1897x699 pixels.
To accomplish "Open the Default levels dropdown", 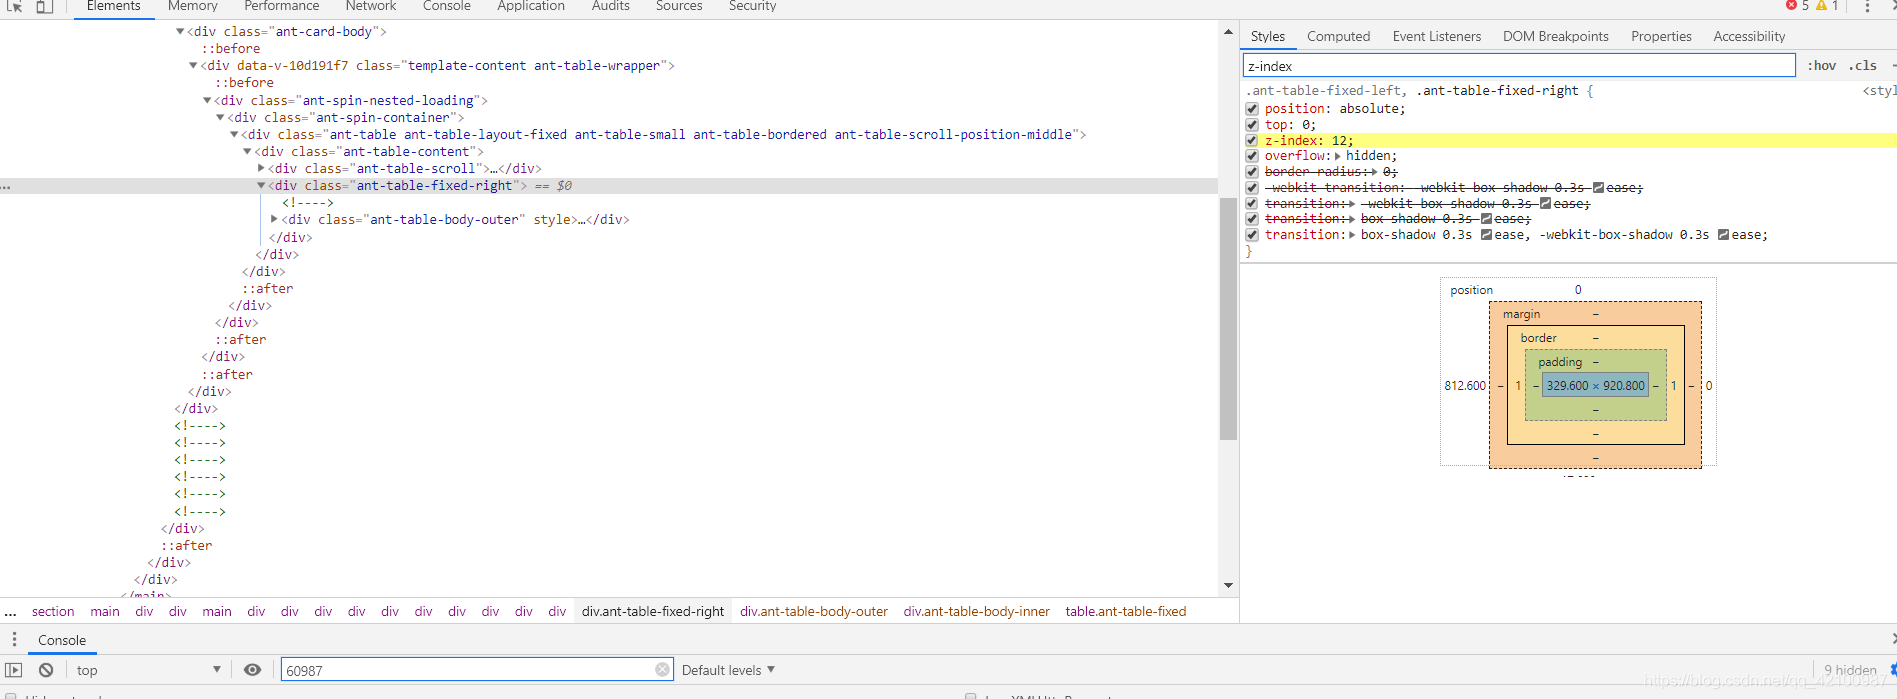I will pos(728,670).
